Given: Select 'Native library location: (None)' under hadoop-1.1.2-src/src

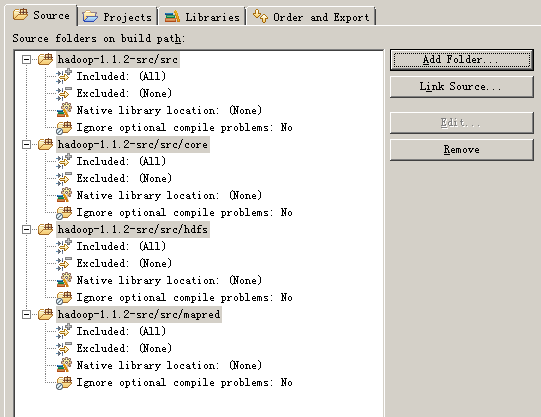Looking at the screenshot, I should tap(169, 110).
